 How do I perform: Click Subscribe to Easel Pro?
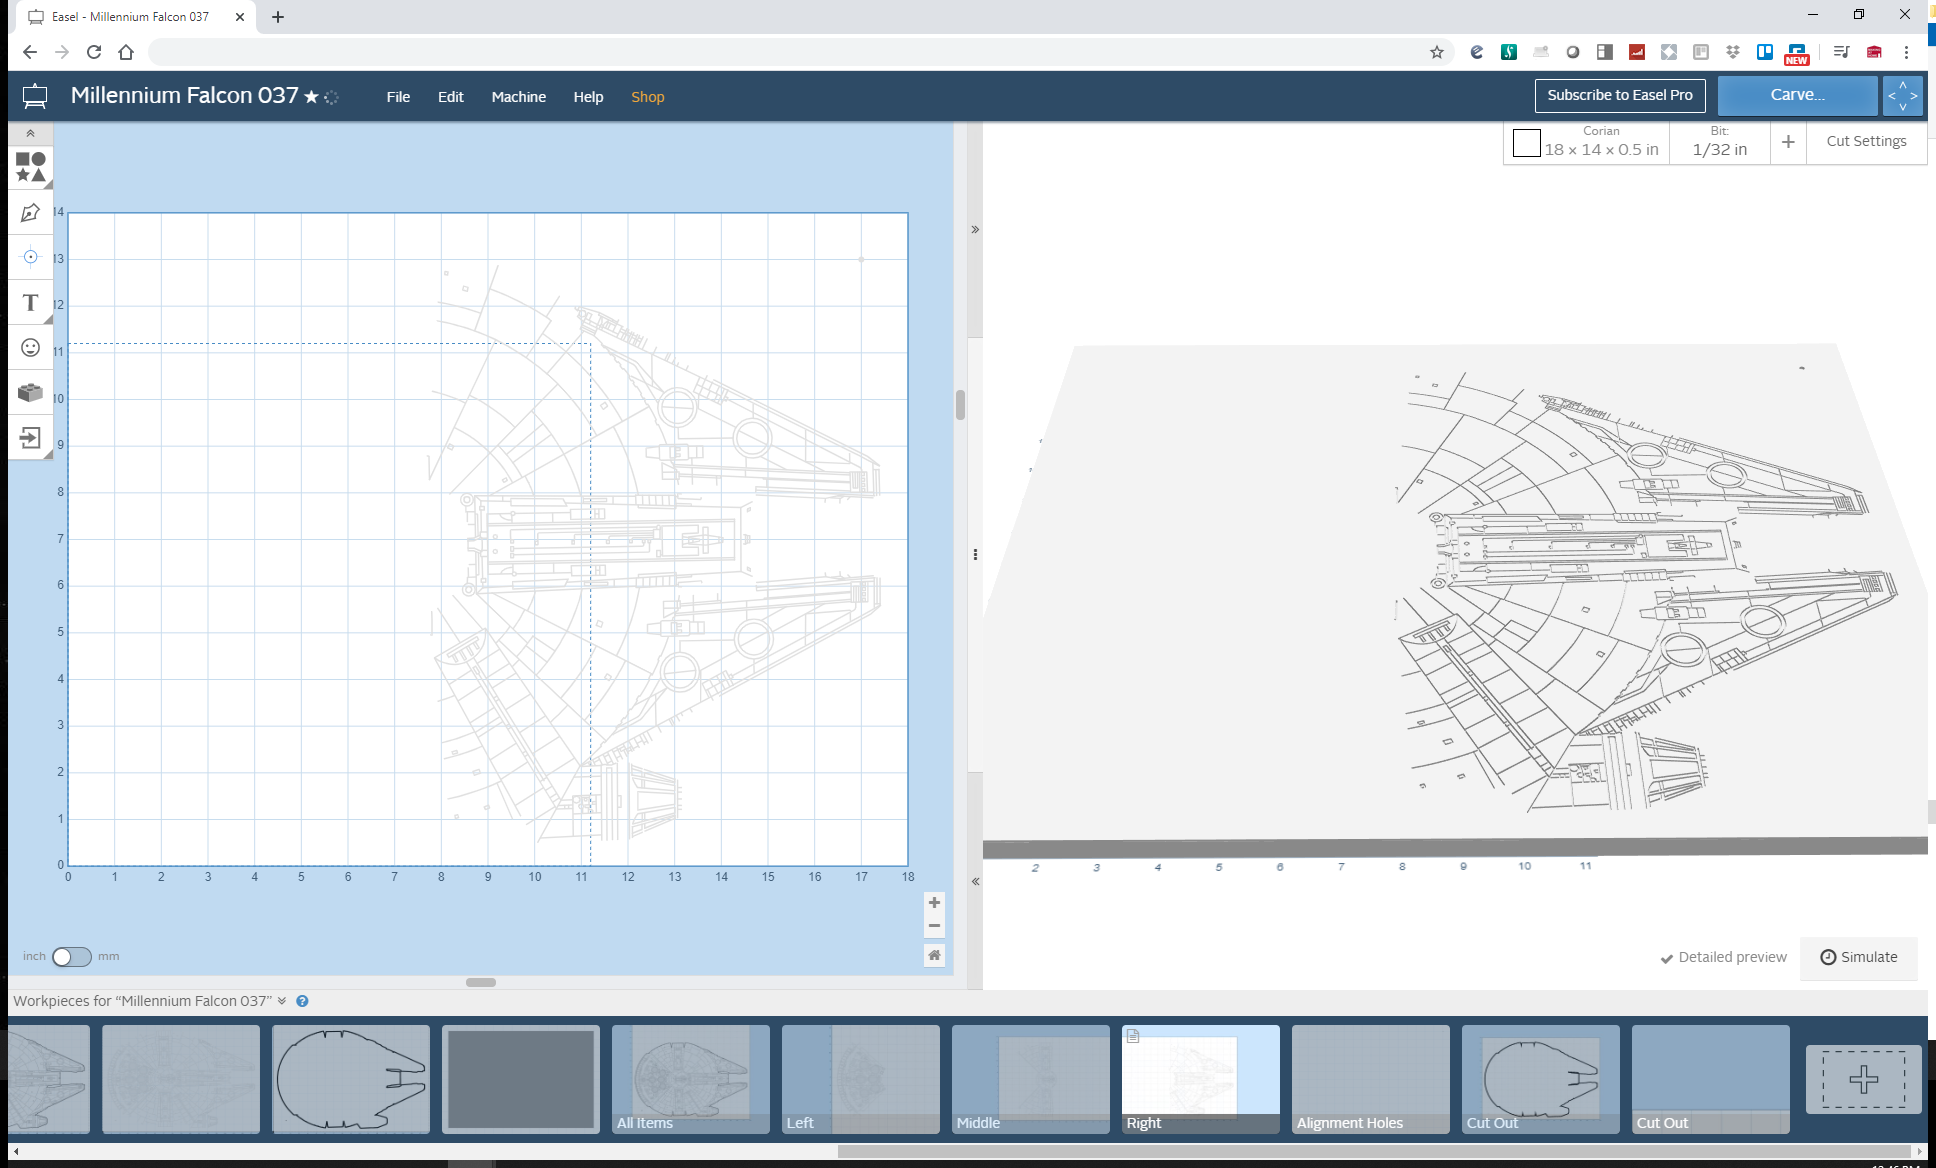(1620, 95)
